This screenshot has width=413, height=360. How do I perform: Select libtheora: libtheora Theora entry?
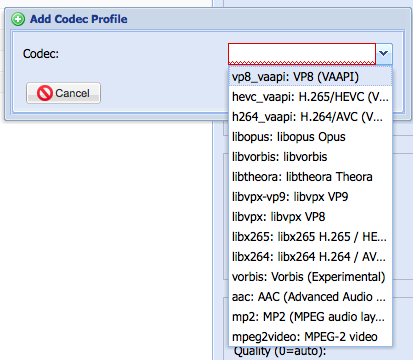(x=310, y=177)
